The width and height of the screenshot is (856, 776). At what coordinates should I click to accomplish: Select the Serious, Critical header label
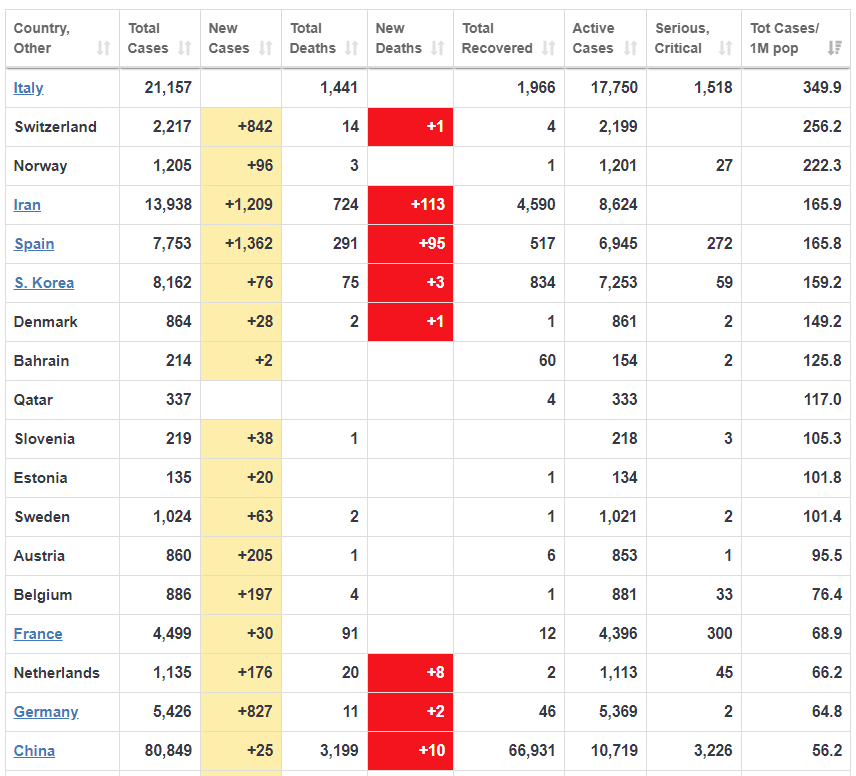click(682, 38)
